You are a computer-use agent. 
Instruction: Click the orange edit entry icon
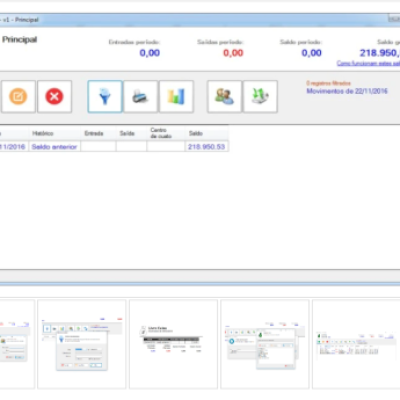click(x=18, y=97)
